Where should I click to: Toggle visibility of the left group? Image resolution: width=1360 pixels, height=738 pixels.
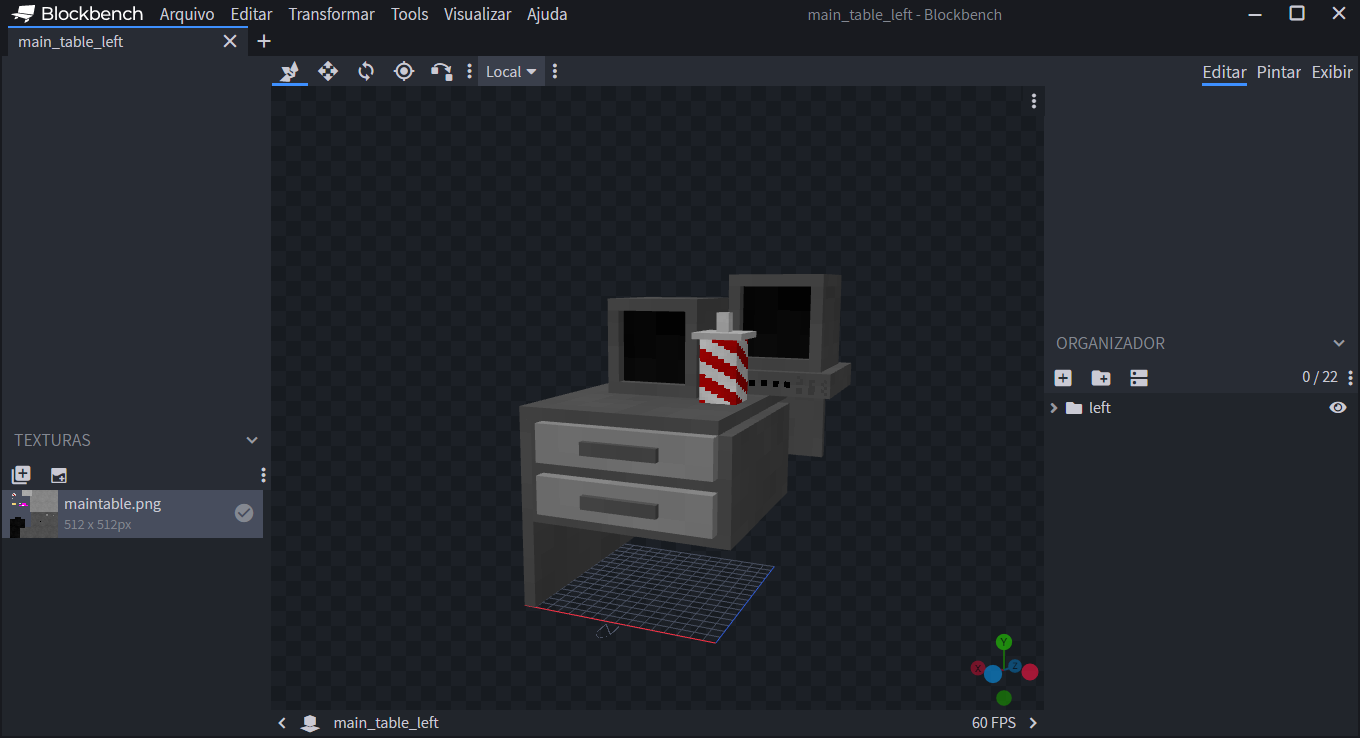[x=1338, y=407]
